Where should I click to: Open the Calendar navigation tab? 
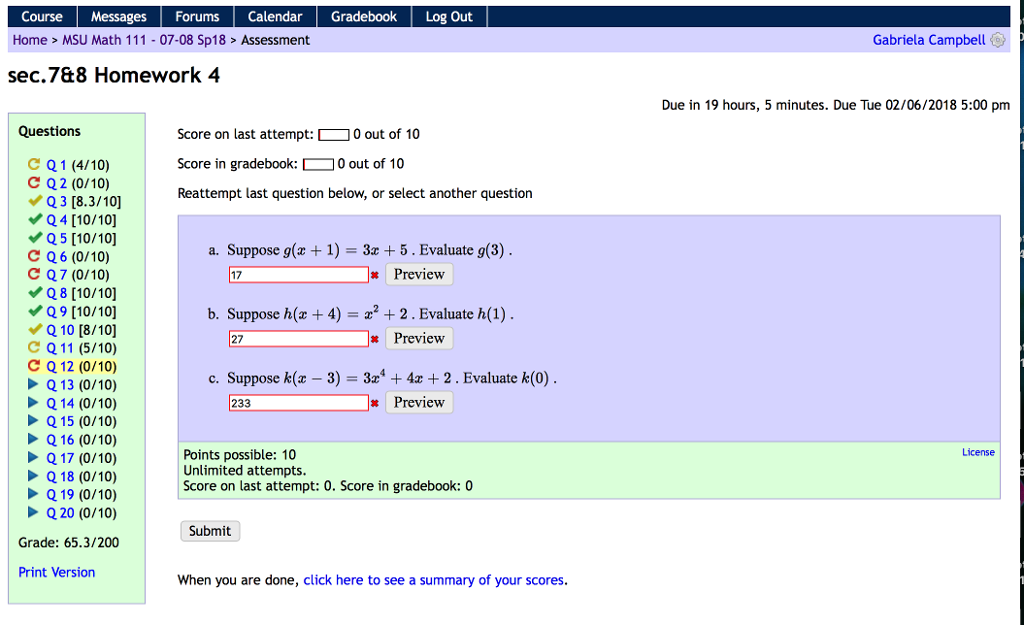(x=275, y=16)
